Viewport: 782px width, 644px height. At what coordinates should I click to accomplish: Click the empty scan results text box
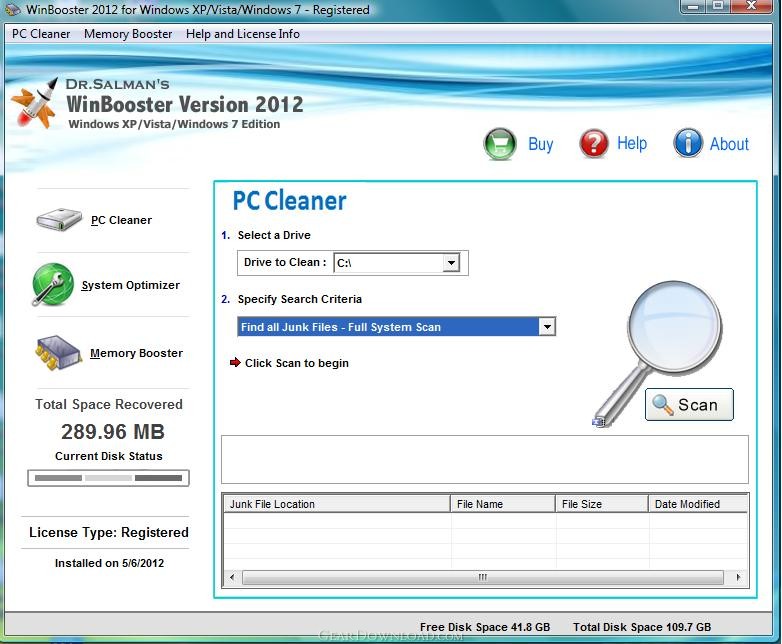point(485,459)
